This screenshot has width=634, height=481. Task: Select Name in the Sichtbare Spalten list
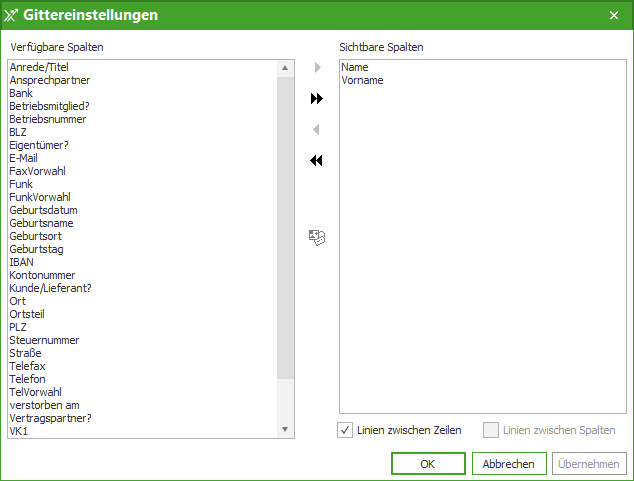[355, 67]
